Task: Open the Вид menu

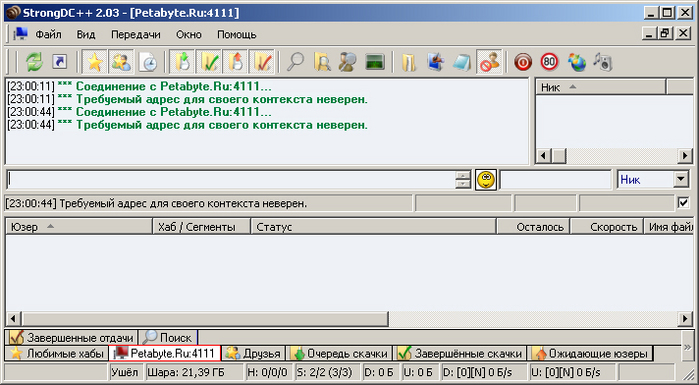Action: pos(86,34)
